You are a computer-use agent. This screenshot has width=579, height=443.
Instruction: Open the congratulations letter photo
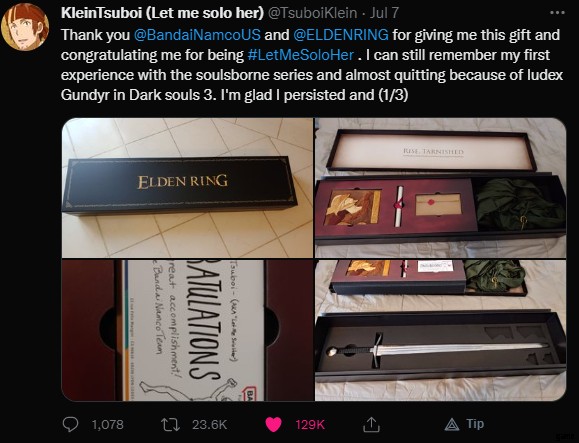coord(187,330)
